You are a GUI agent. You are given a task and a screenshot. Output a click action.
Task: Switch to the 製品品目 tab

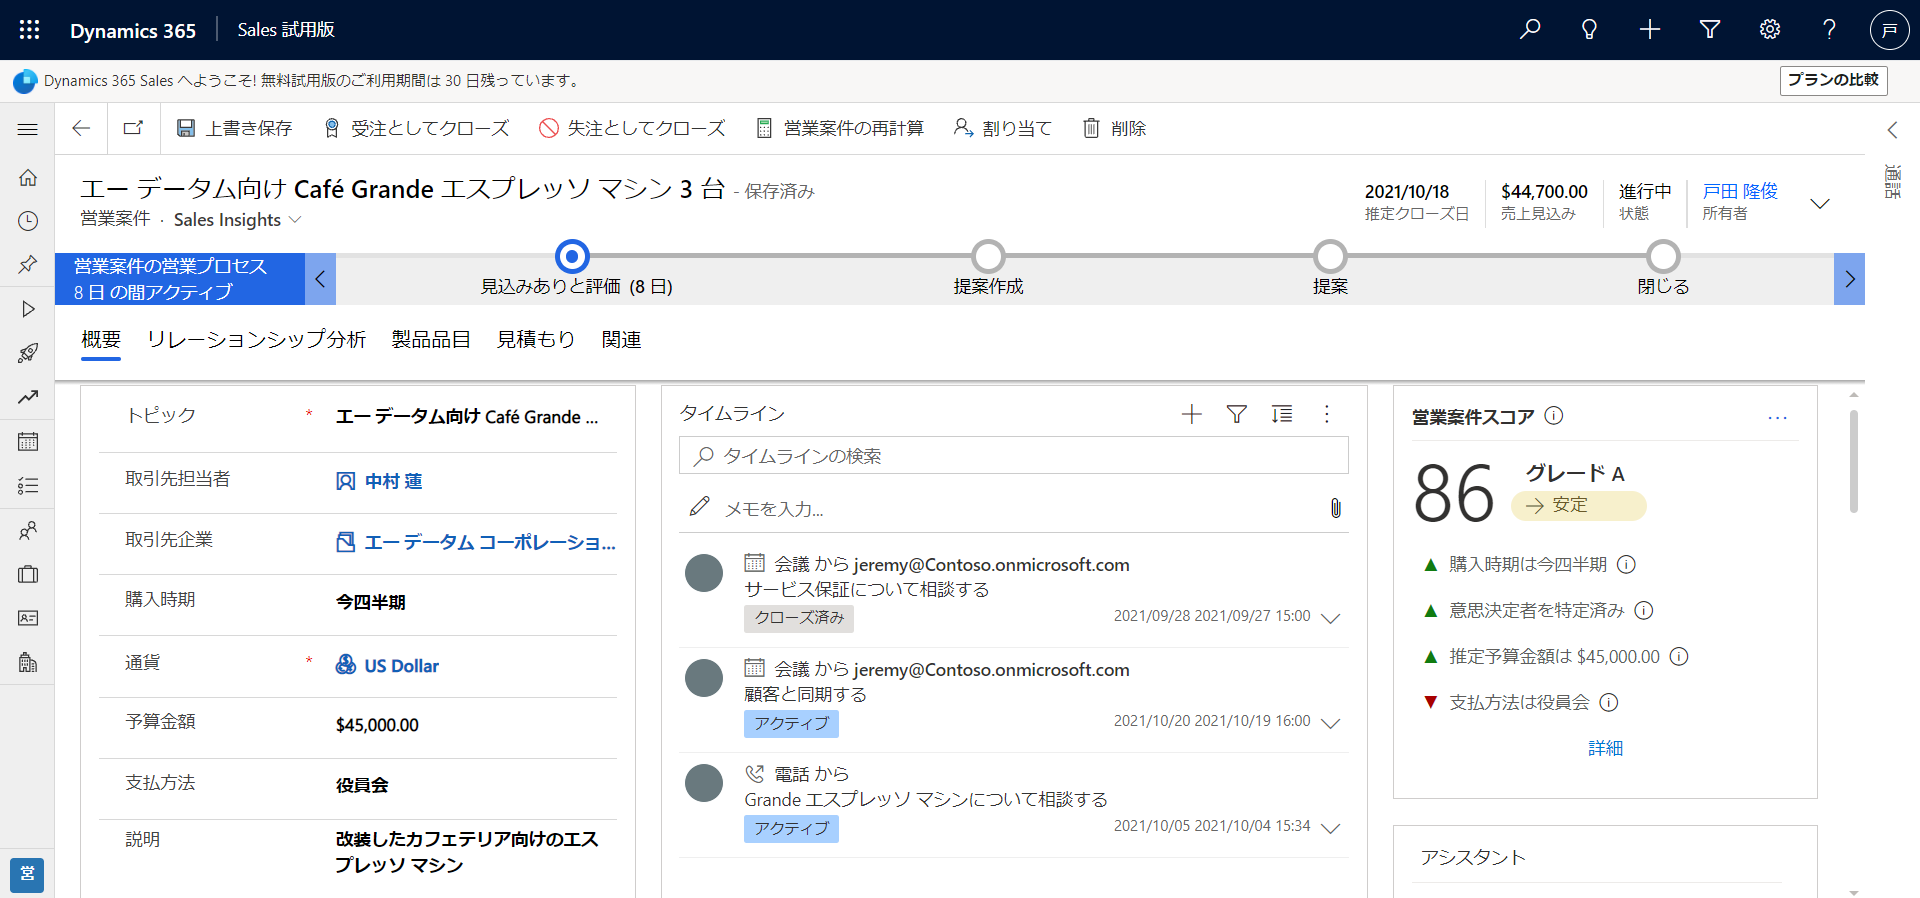[431, 340]
